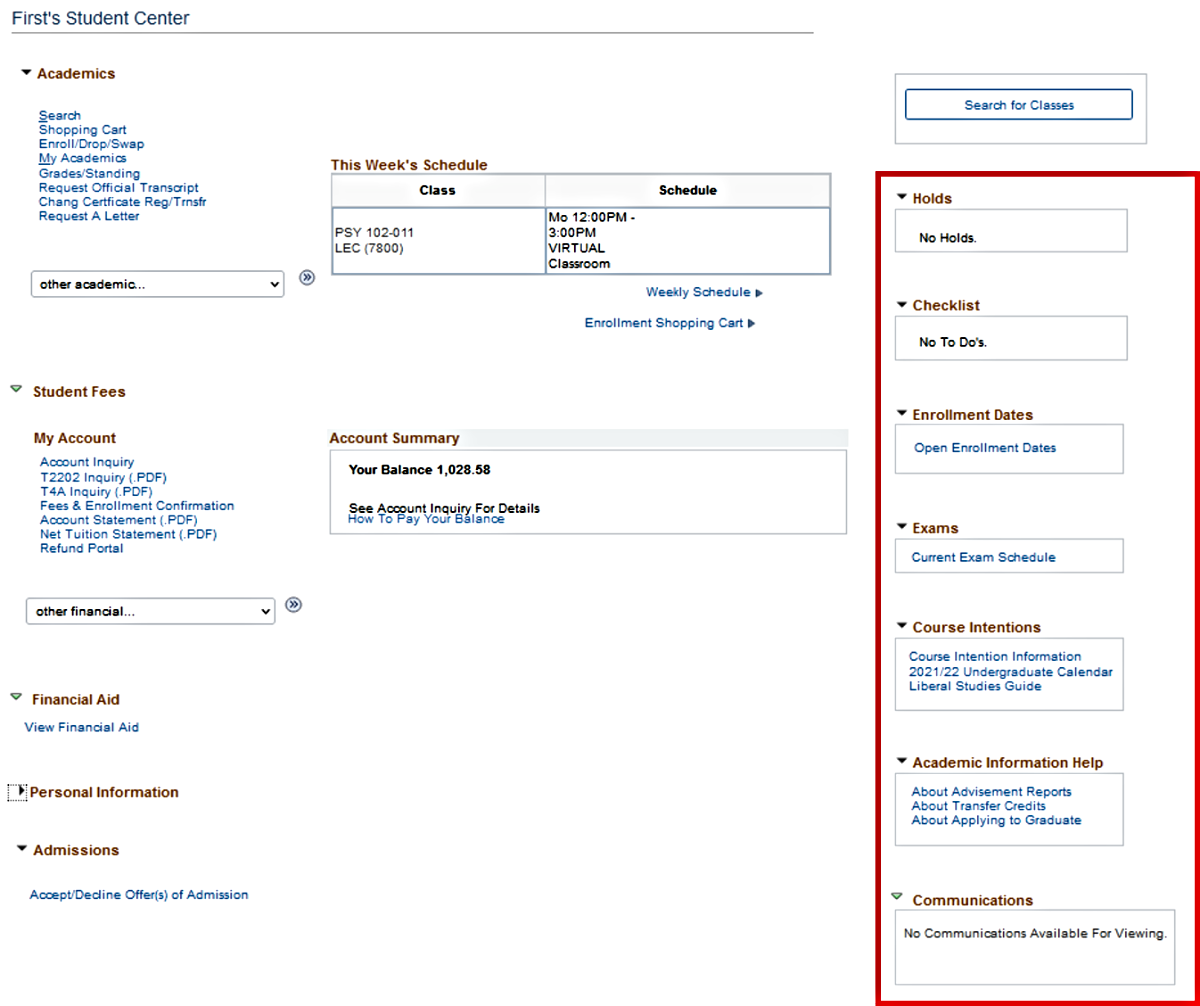Click the Mo 12:00PM - 3:00PM schedule cell

(x=688, y=241)
